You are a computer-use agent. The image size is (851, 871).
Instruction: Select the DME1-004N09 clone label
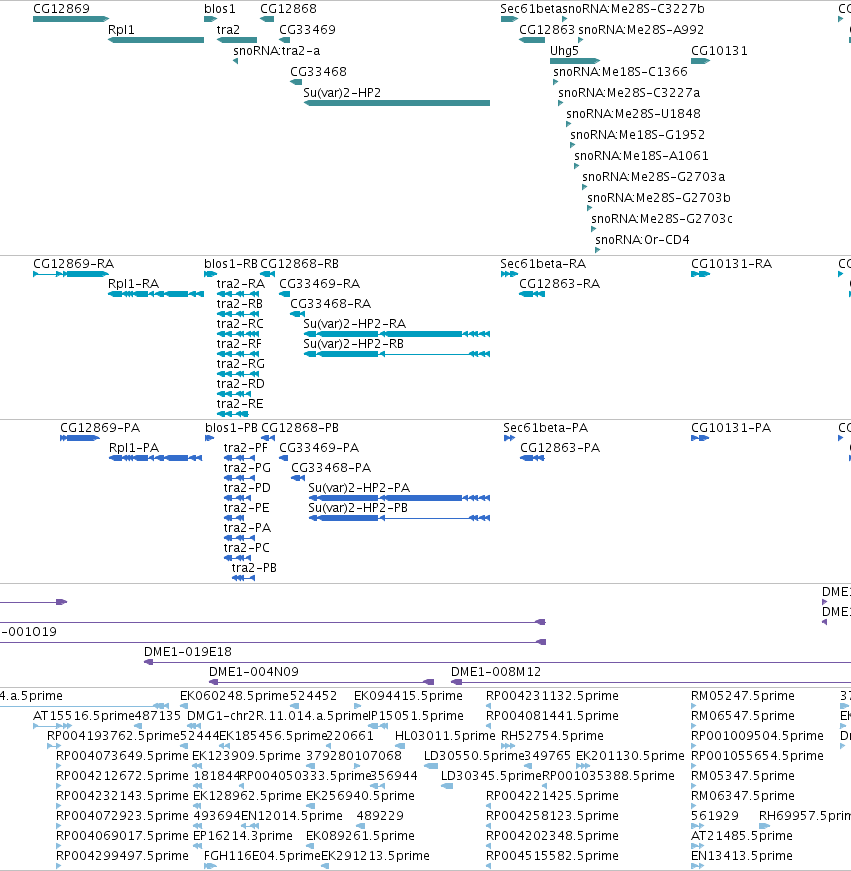point(254,672)
